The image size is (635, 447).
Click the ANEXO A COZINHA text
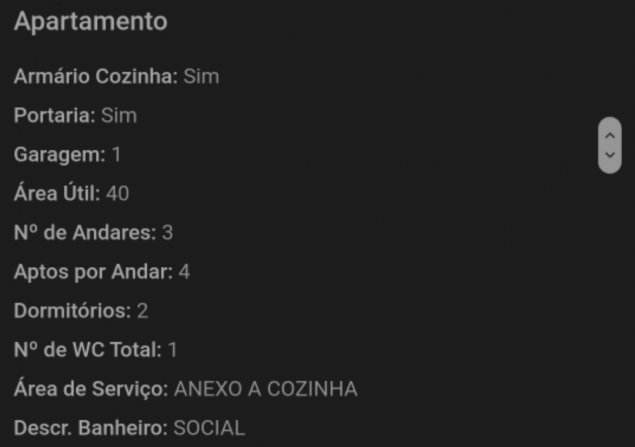266,389
